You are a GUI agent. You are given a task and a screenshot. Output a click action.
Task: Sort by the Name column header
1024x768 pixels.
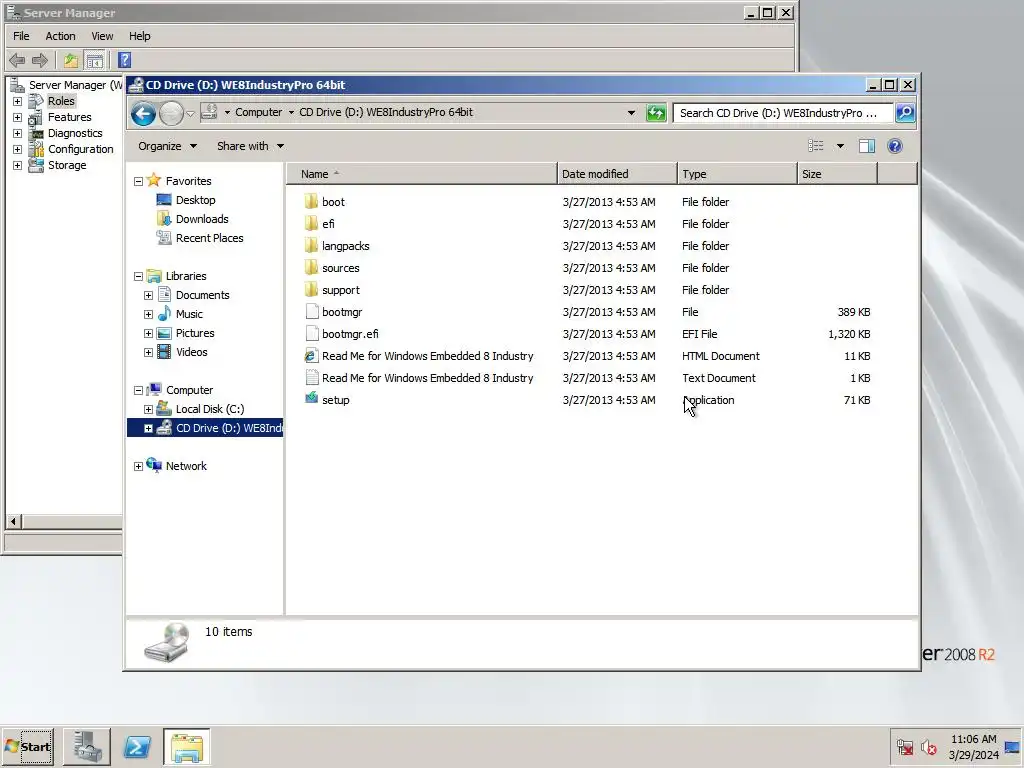[422, 174]
